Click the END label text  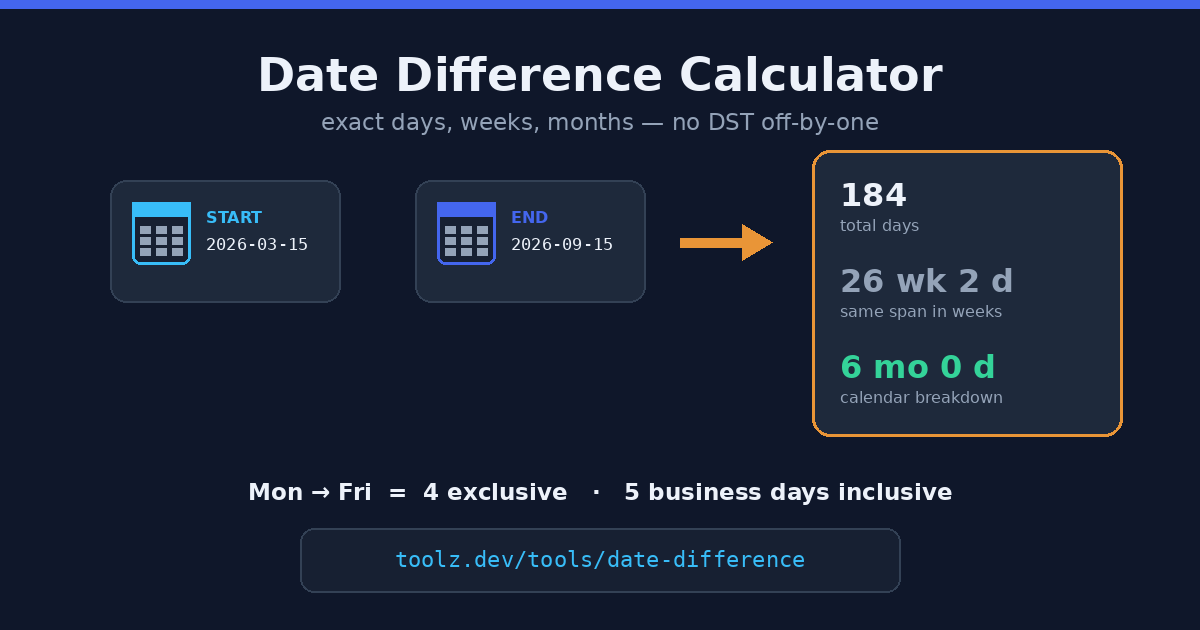pyautogui.click(x=529, y=218)
